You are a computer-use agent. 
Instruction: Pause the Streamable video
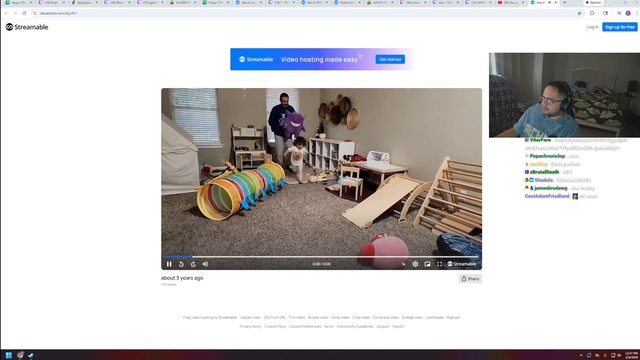click(169, 264)
